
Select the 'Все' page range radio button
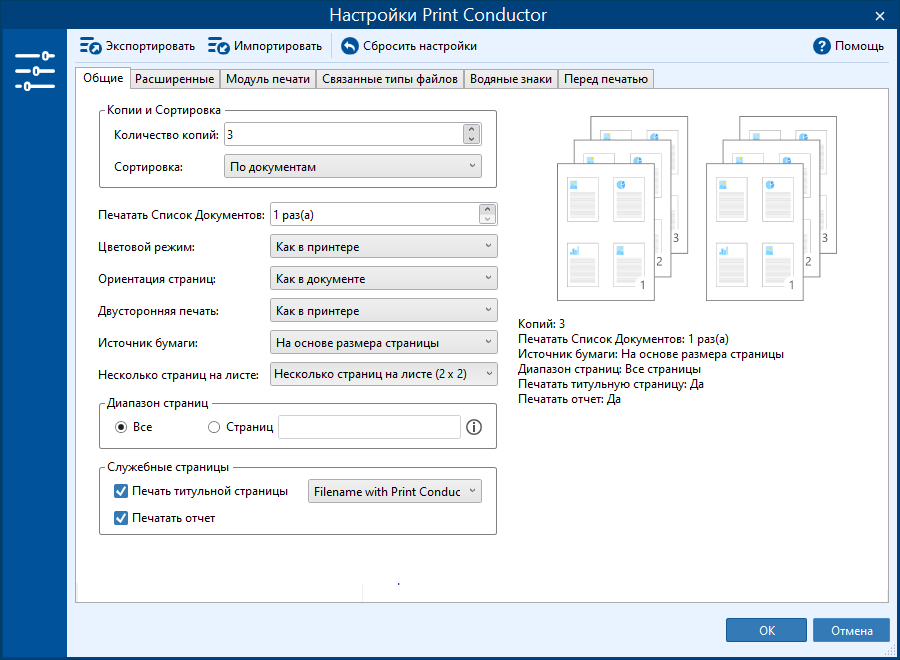pos(121,427)
